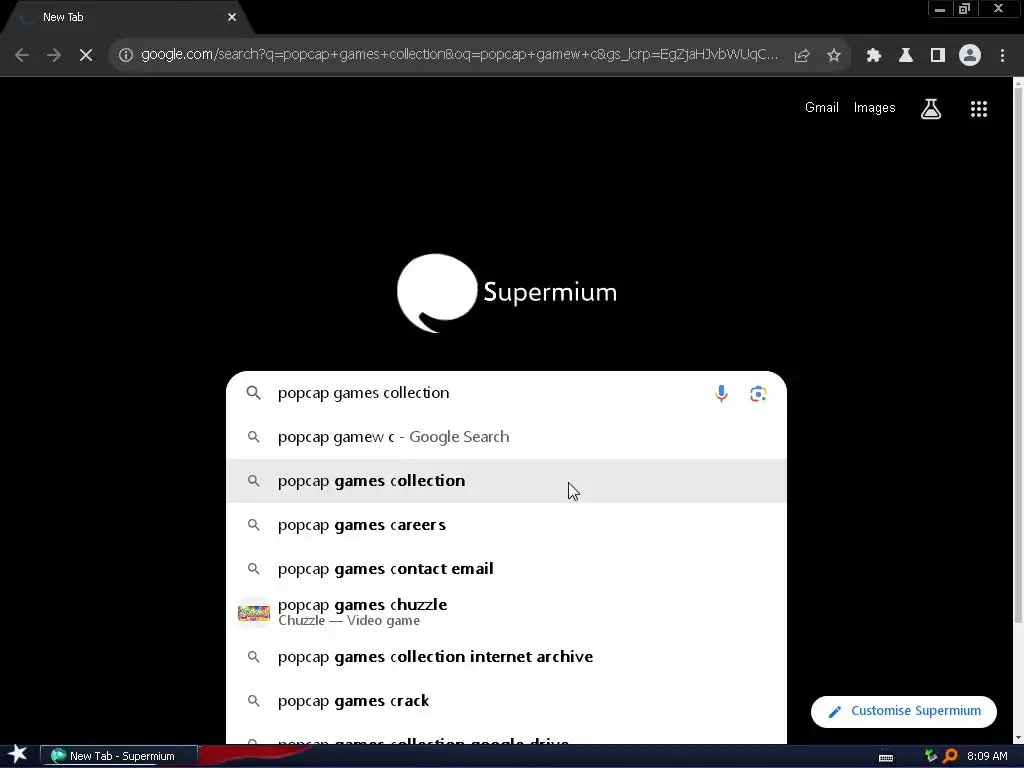Click the taskbar start star icon
Image resolution: width=1024 pixels, height=768 pixels.
point(18,755)
